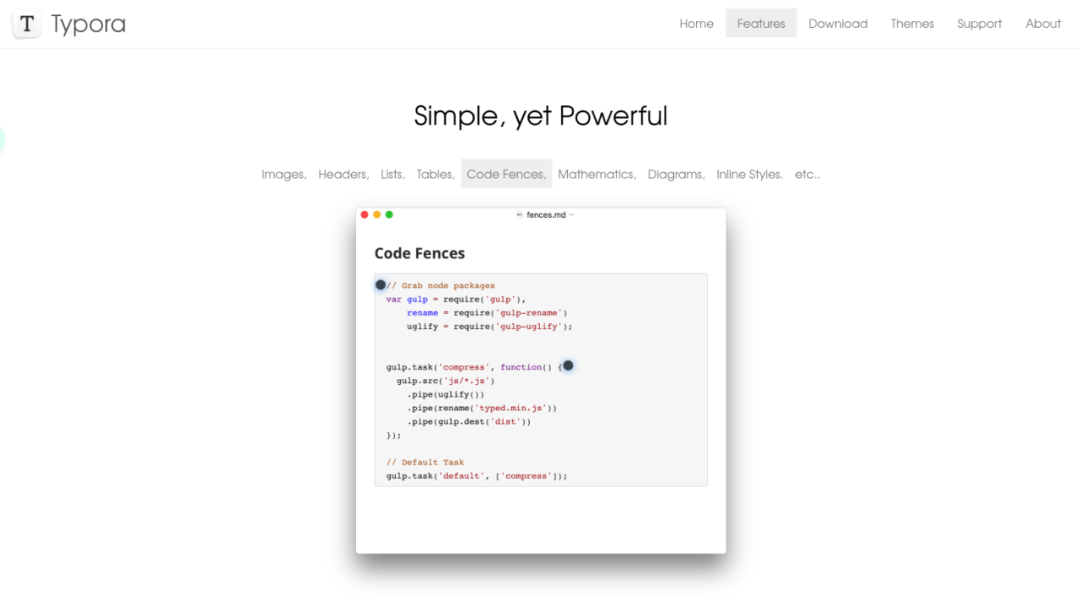Click the document icon beside fences.md

click(519, 215)
